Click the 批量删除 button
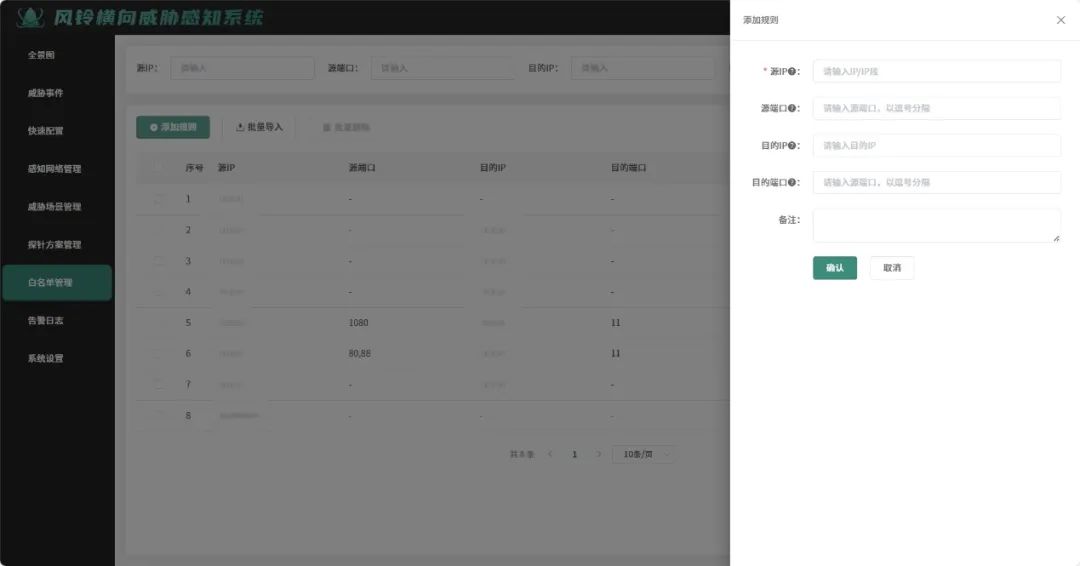 point(346,127)
